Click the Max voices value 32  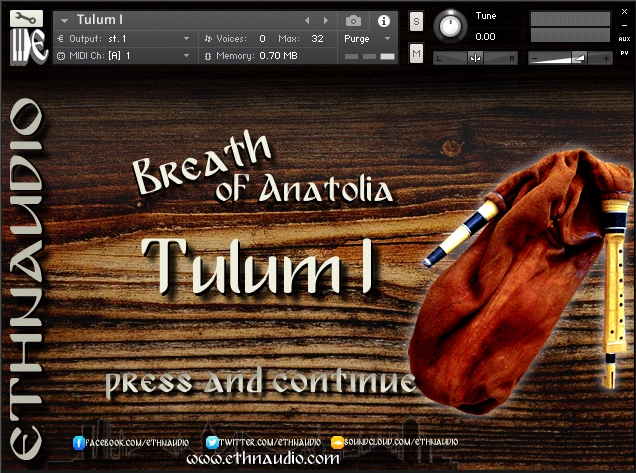point(317,39)
